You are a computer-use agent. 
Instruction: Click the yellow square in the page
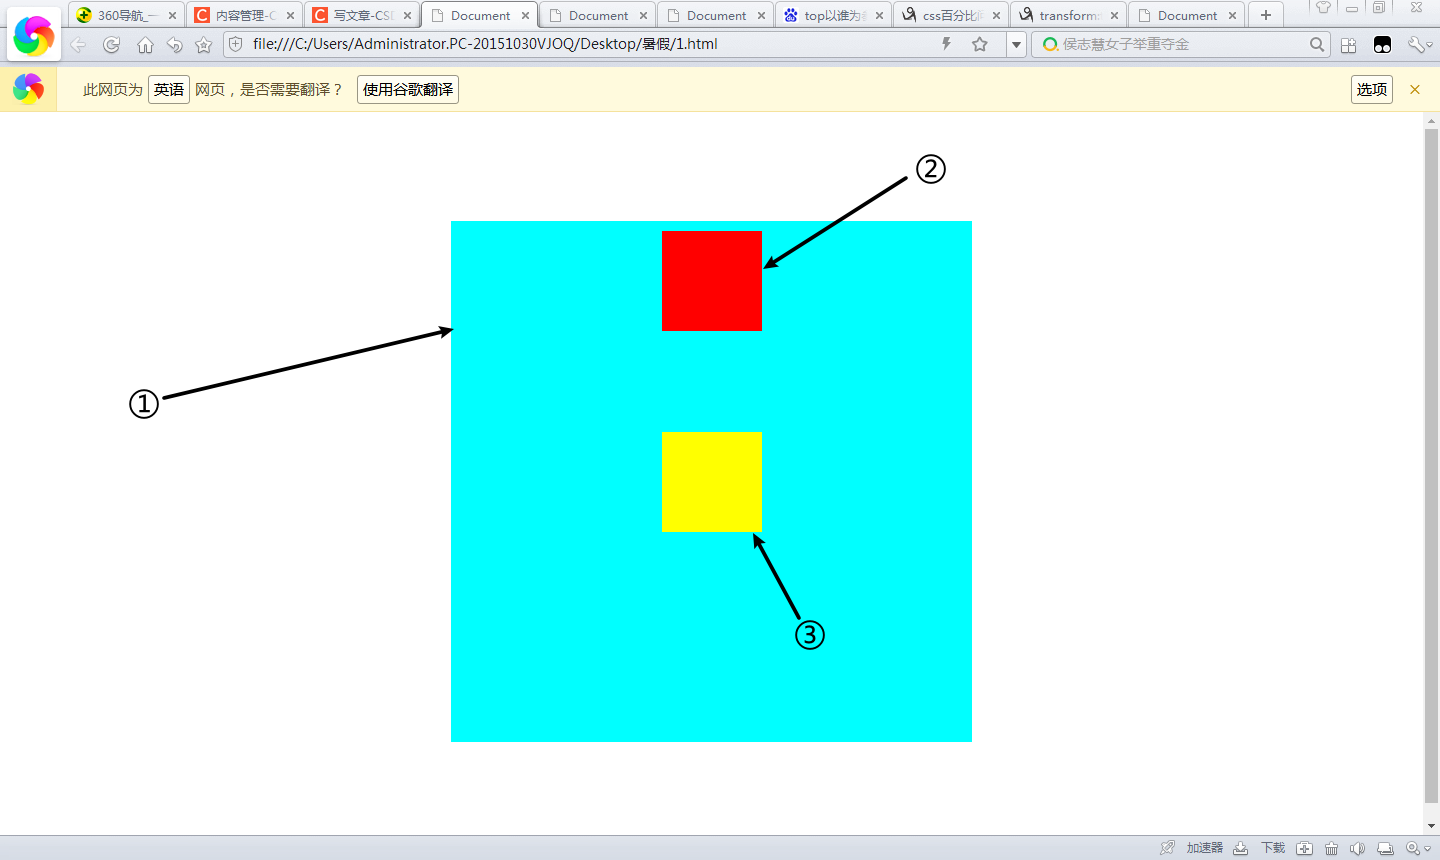click(x=712, y=482)
